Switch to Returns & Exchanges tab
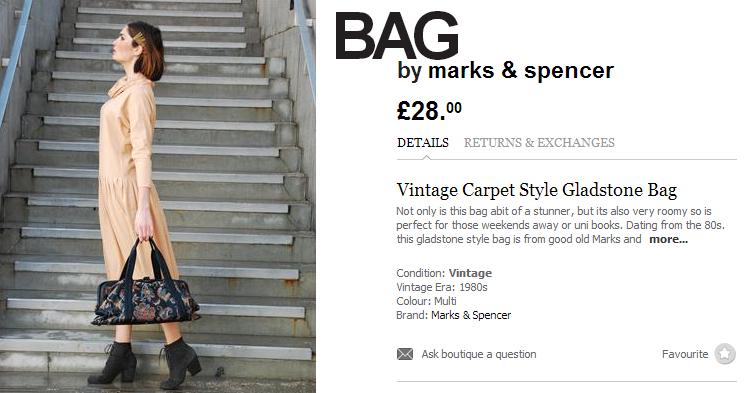750x393 pixels. [539, 142]
